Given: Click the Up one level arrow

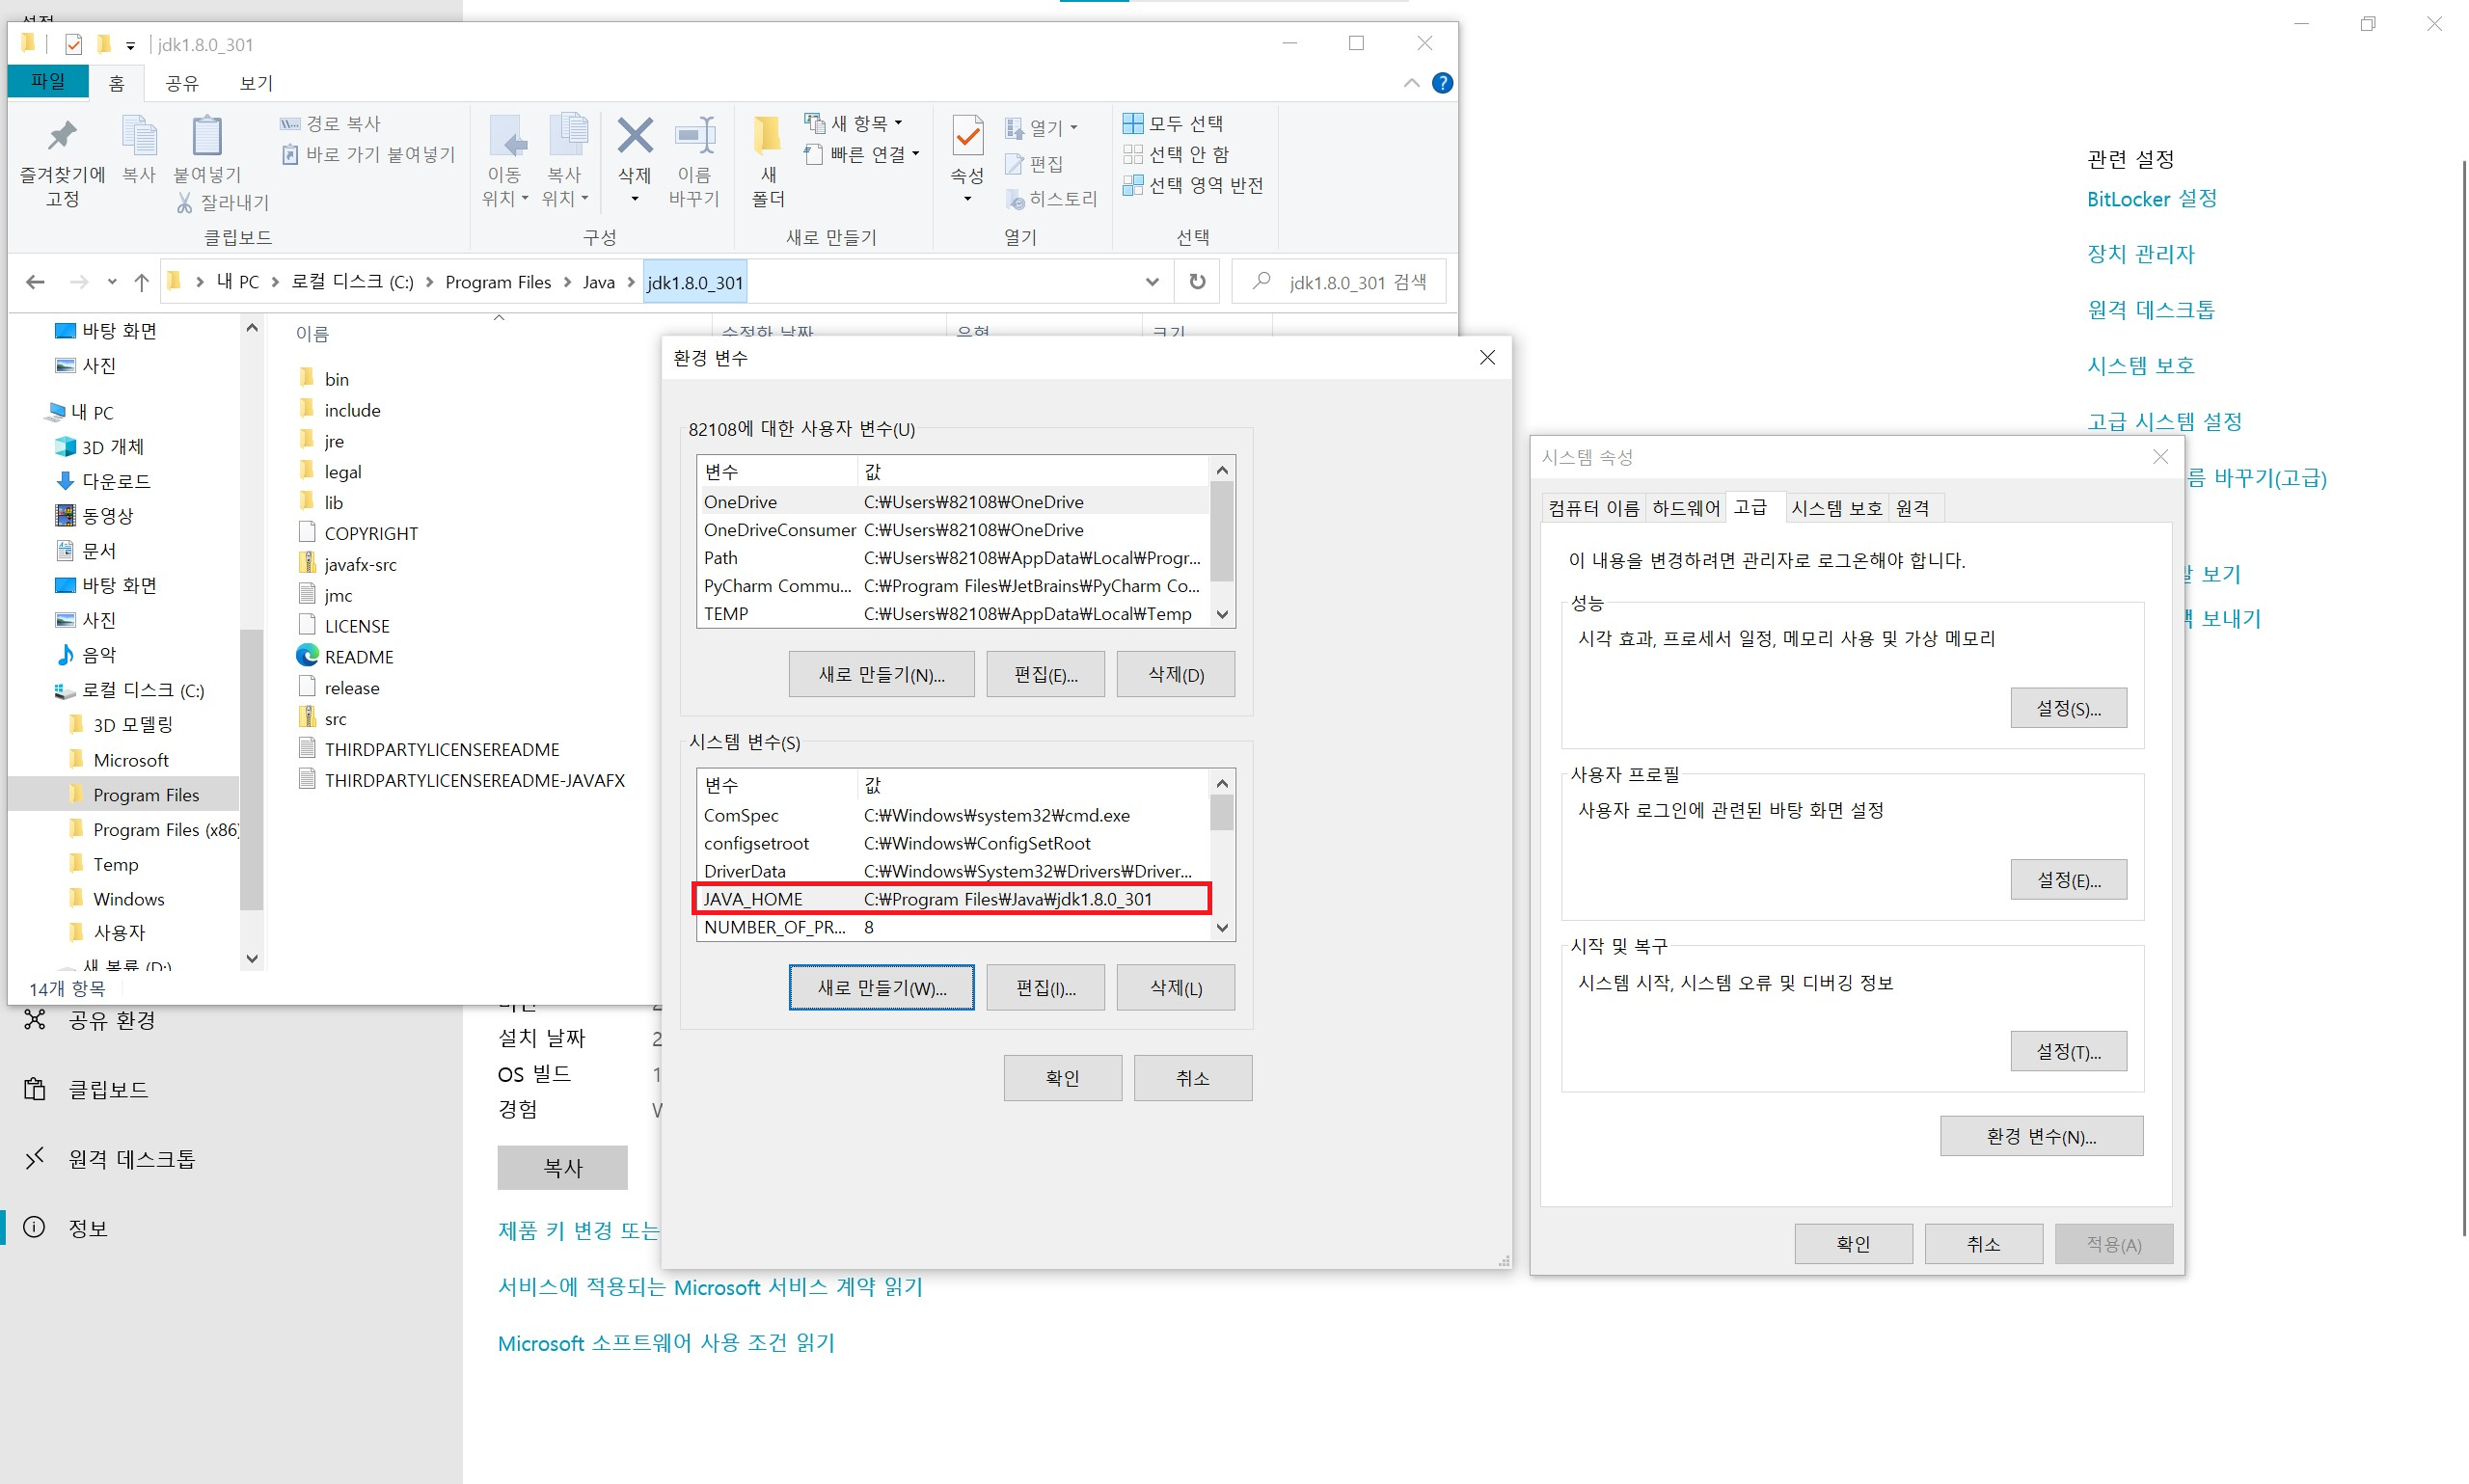Looking at the screenshot, I should pos(141,282).
